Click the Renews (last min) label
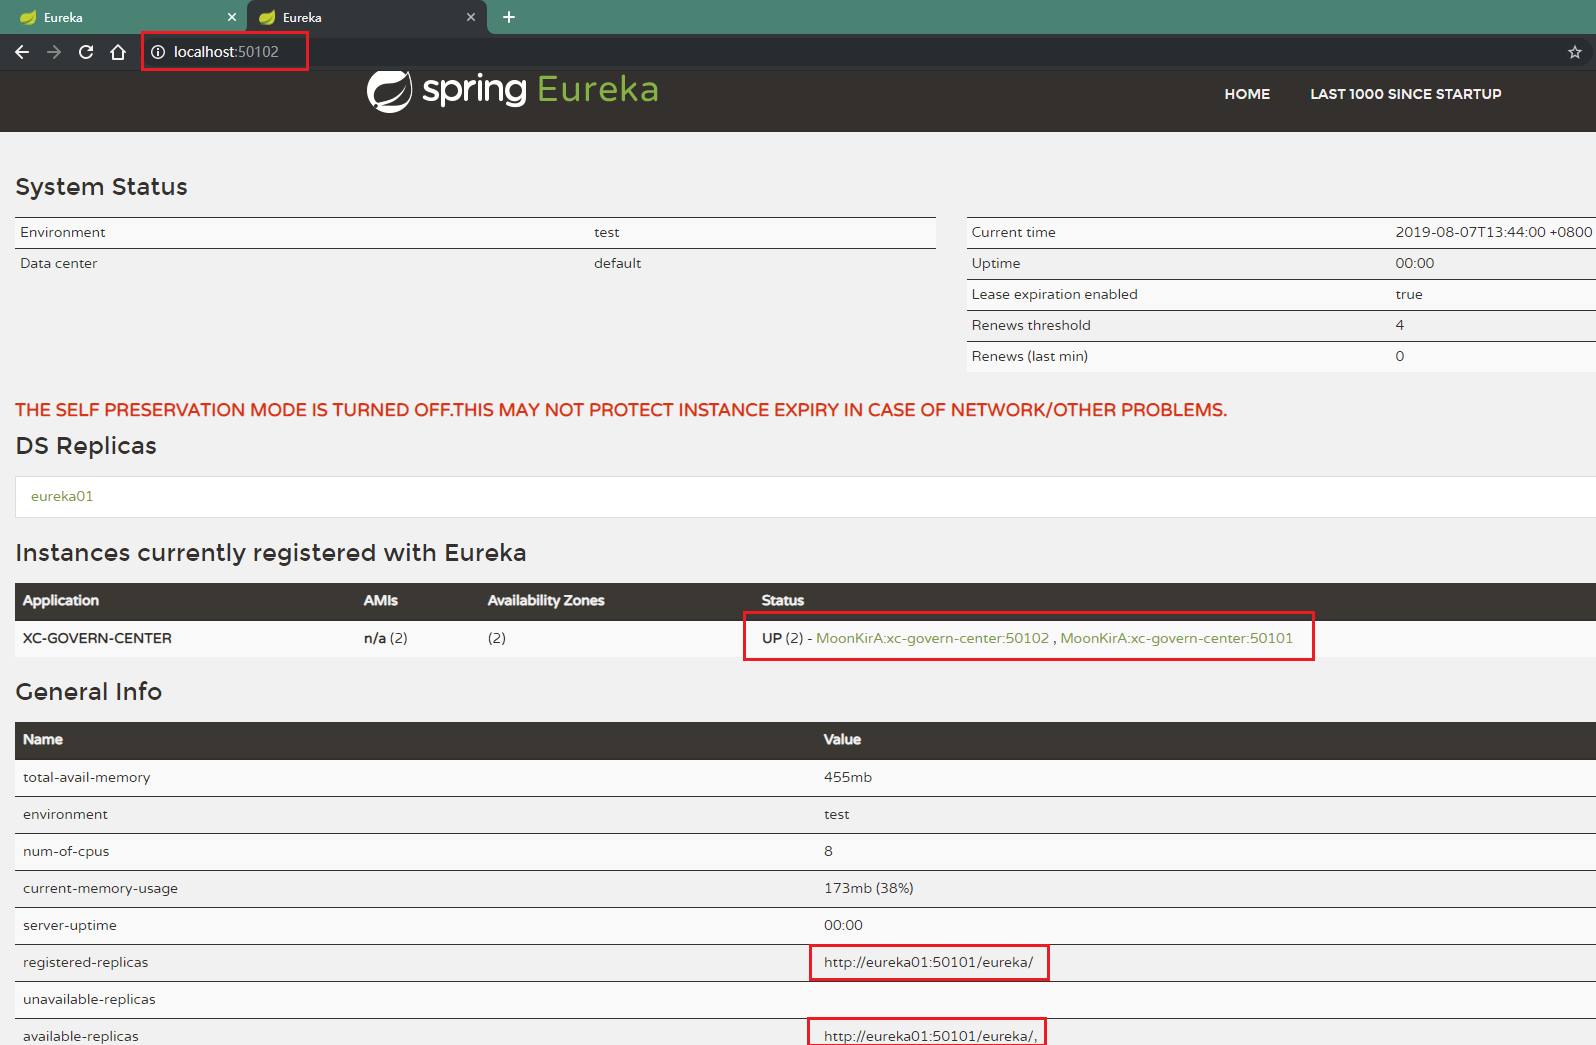1596x1045 pixels. pos(1030,356)
